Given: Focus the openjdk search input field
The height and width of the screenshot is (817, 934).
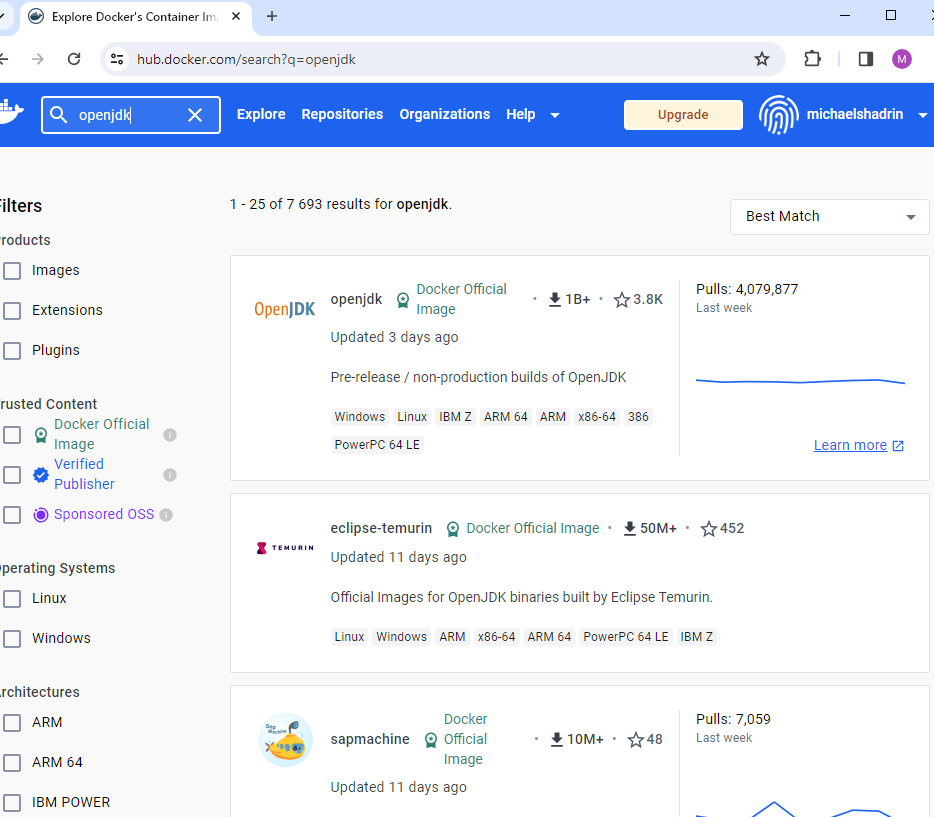Looking at the screenshot, I should pyautogui.click(x=130, y=115).
